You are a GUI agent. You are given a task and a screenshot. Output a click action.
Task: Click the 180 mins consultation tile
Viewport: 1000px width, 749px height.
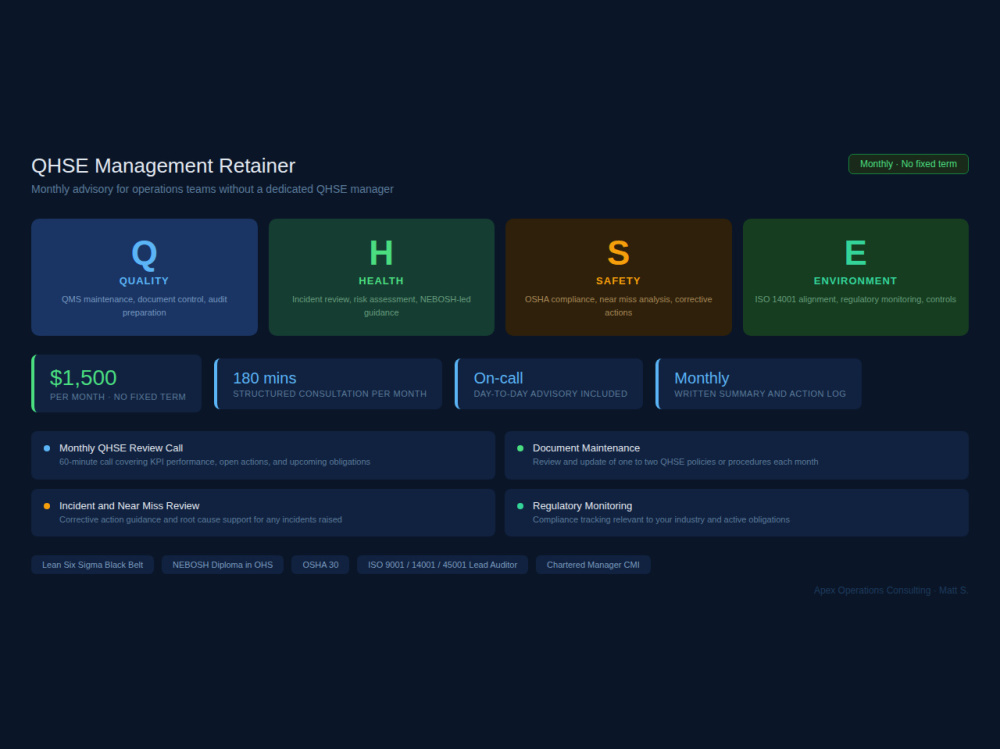coord(328,383)
